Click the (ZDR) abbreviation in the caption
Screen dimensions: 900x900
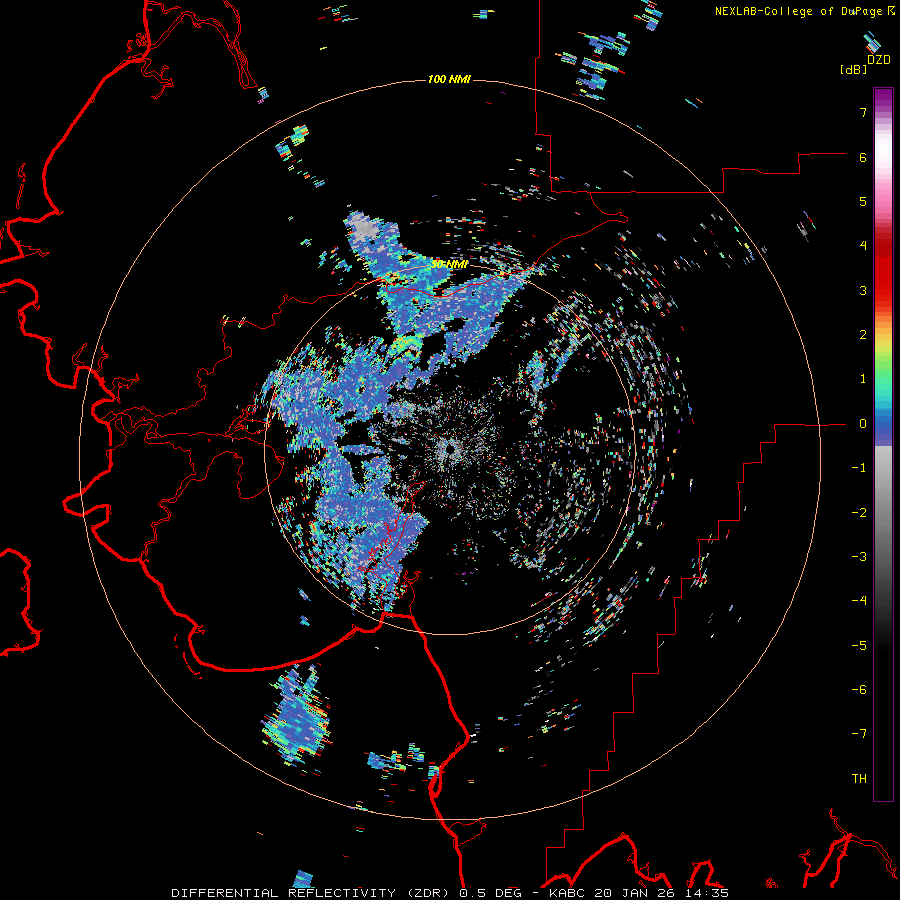(427, 893)
